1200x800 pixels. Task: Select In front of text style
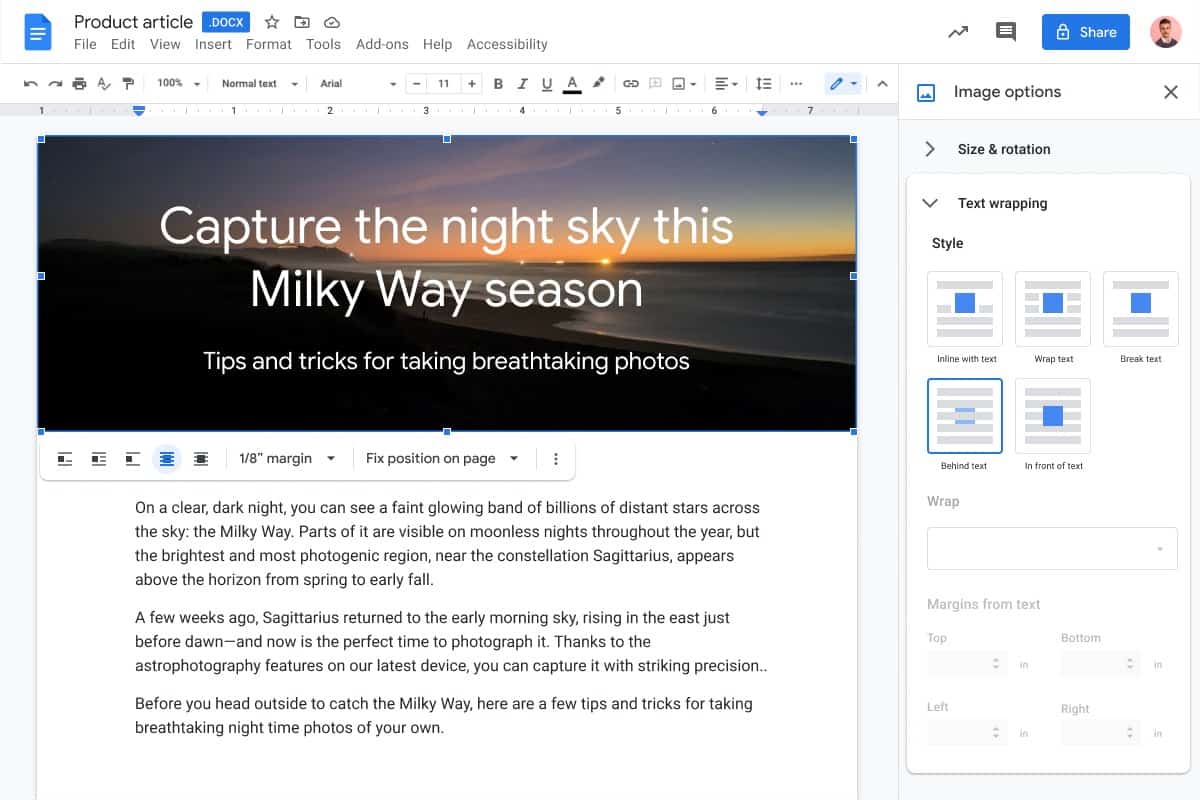point(1052,415)
